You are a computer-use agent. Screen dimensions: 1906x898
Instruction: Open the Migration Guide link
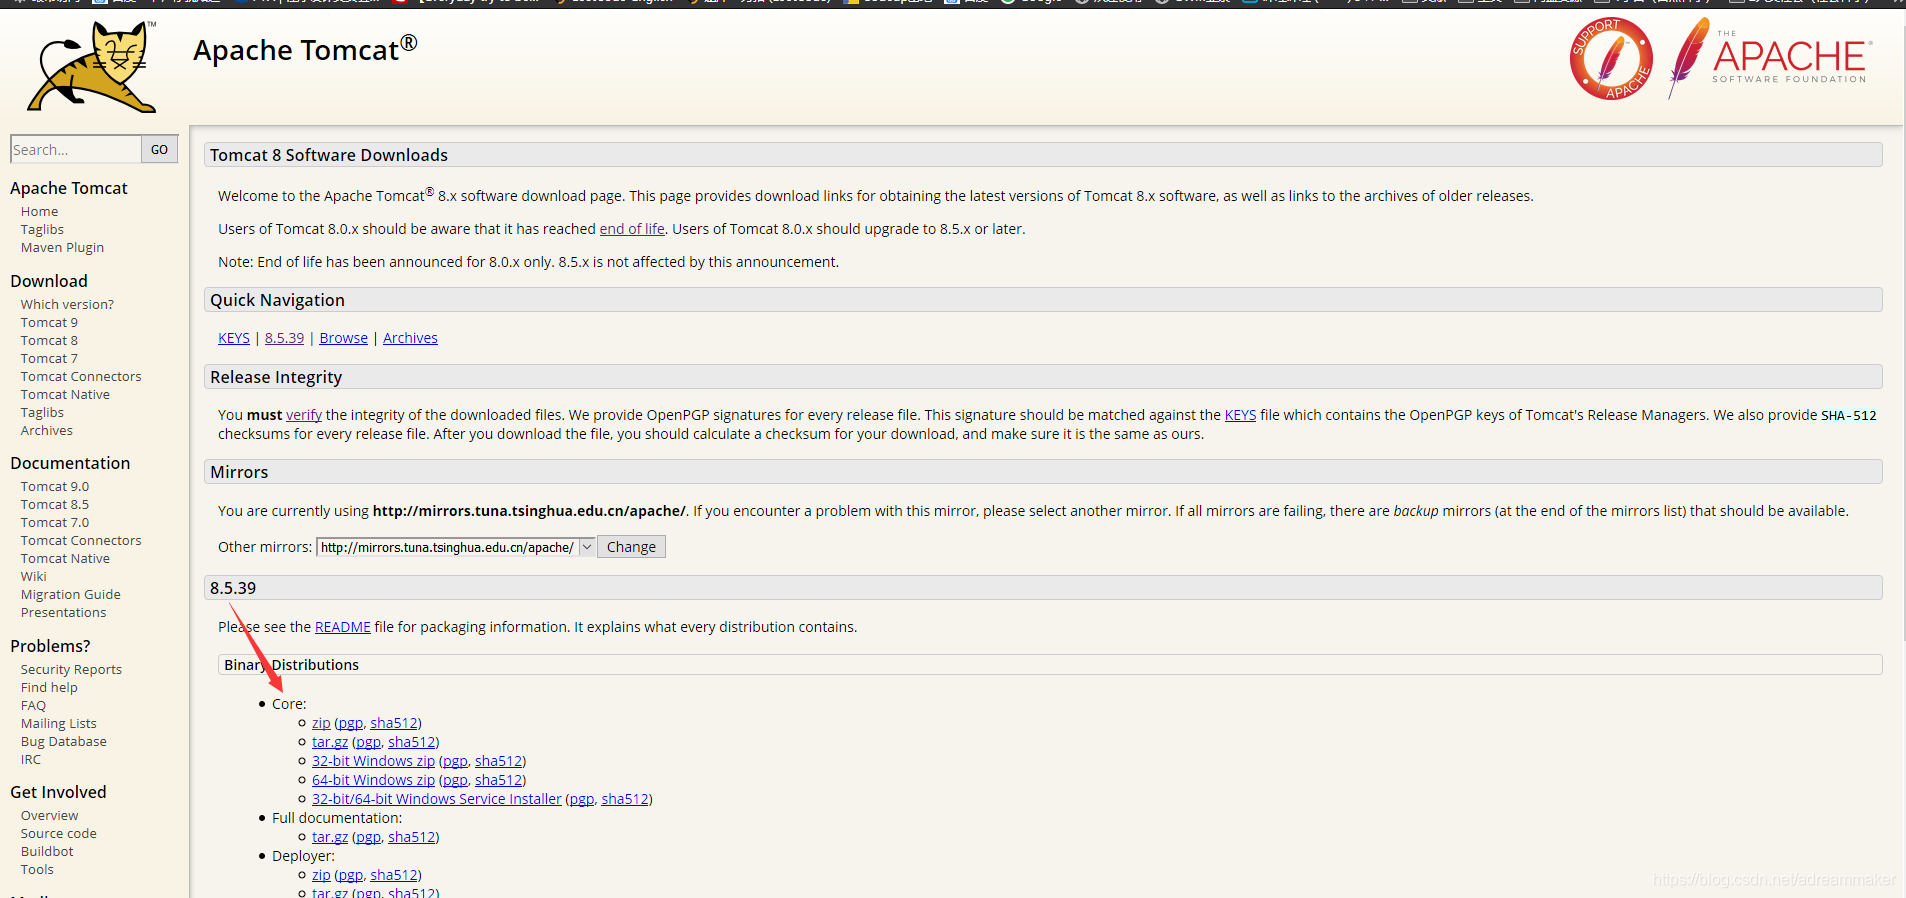point(71,594)
